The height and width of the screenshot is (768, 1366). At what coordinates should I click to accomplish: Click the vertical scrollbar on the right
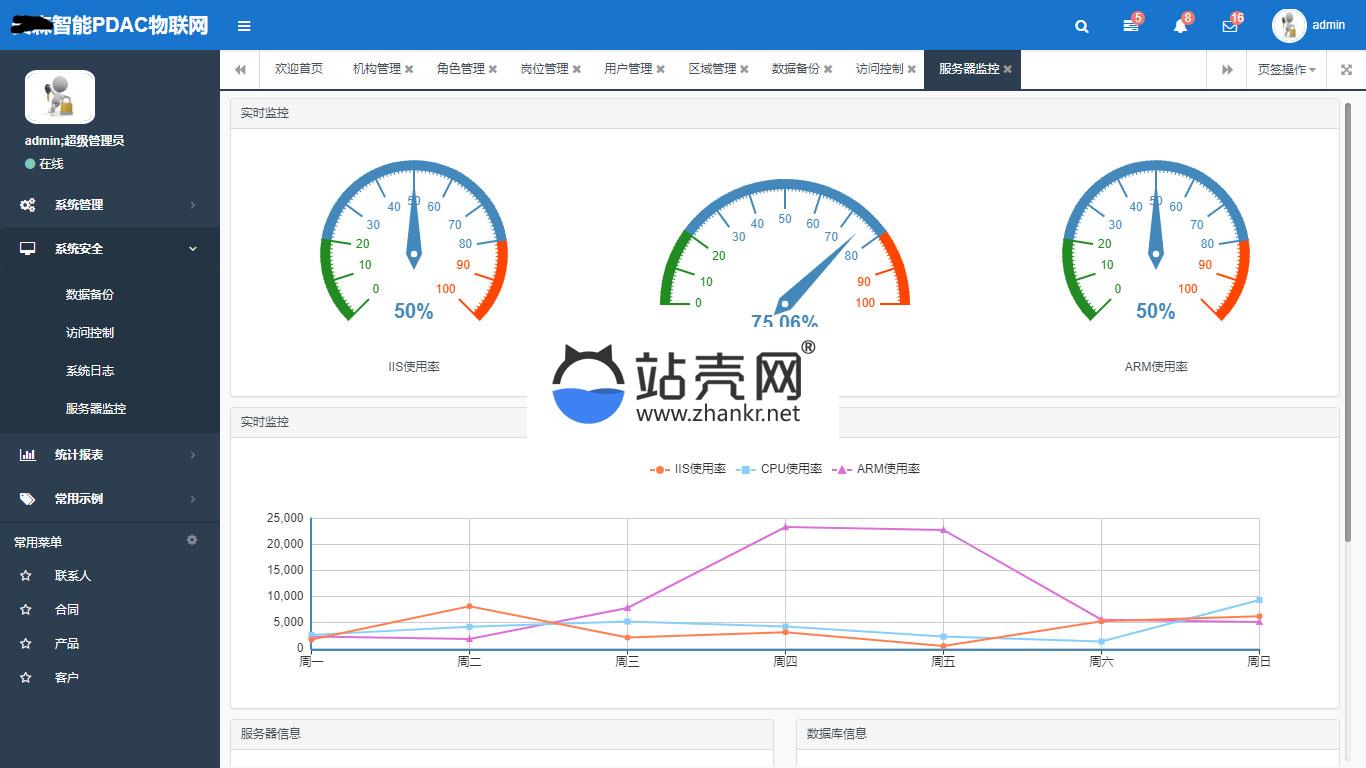pyautogui.click(x=1348, y=320)
